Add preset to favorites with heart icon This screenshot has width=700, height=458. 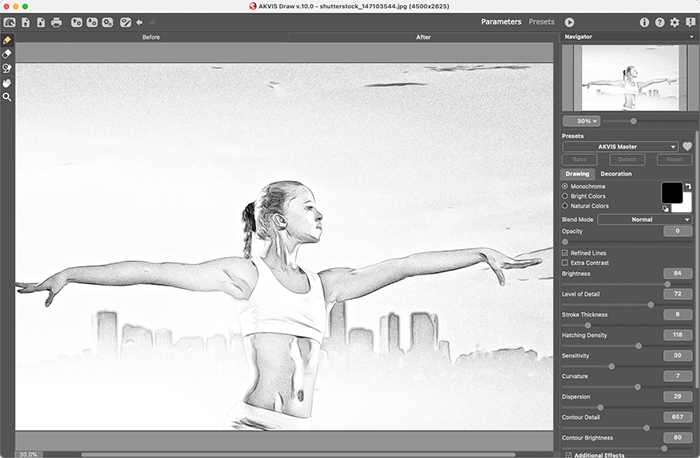coord(687,147)
